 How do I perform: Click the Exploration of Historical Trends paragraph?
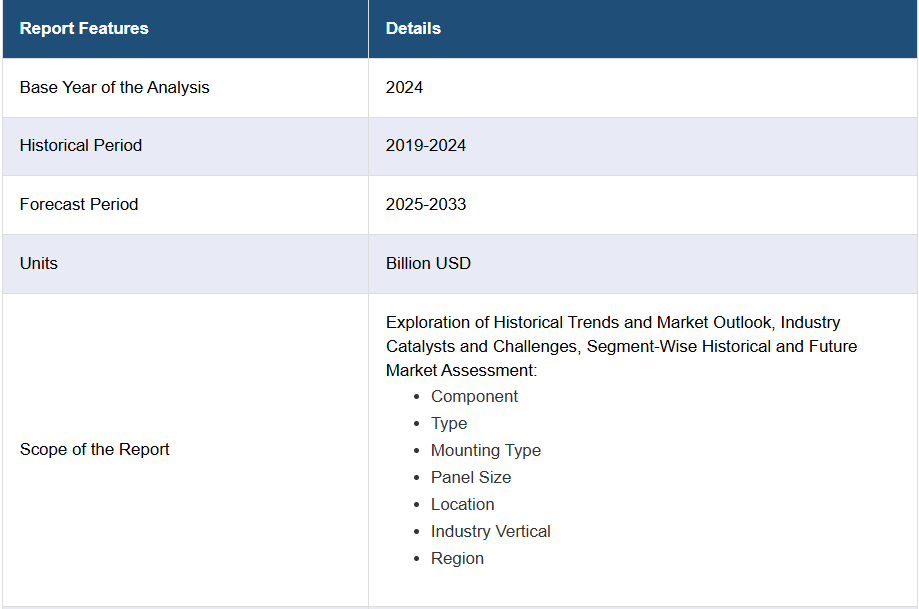click(x=621, y=346)
